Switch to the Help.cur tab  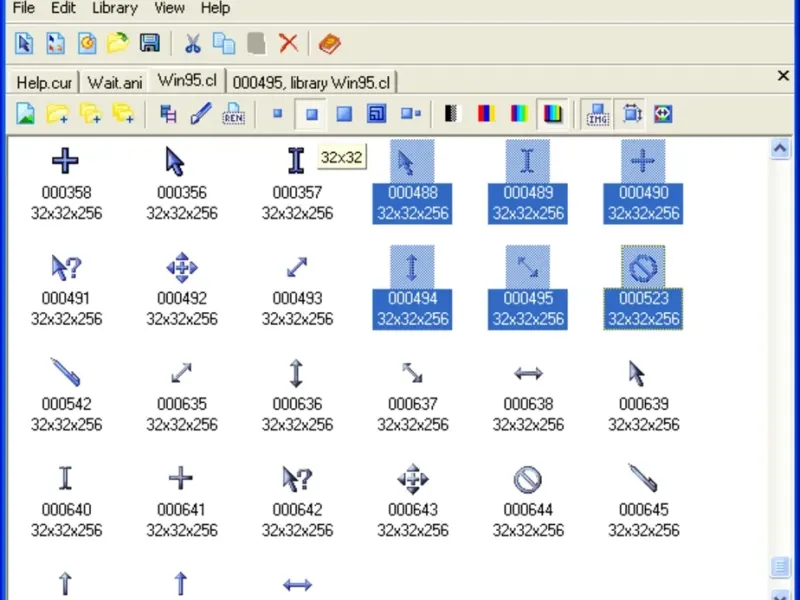point(43,82)
